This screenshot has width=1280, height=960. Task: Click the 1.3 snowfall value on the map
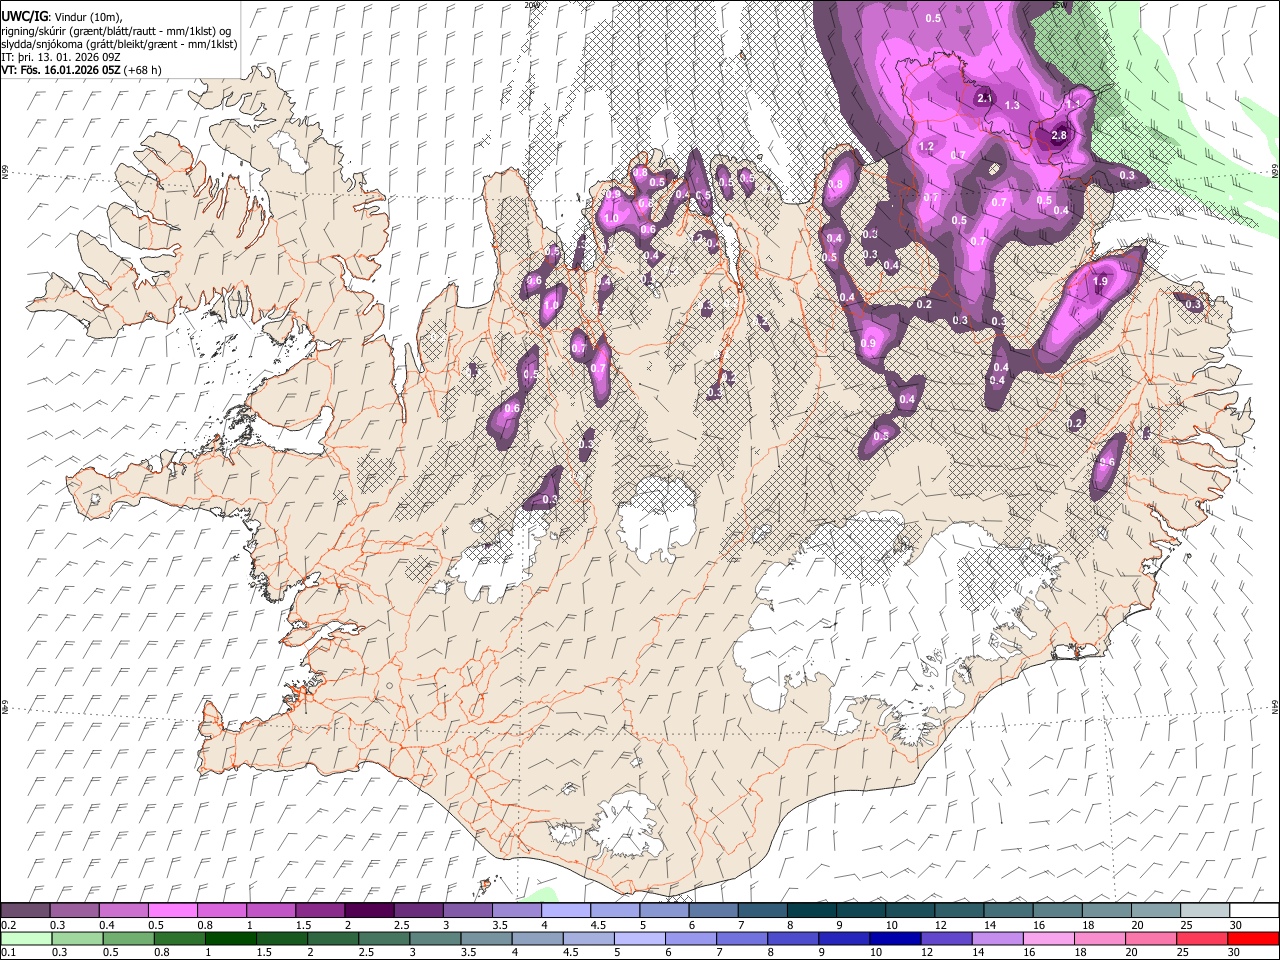click(1012, 105)
